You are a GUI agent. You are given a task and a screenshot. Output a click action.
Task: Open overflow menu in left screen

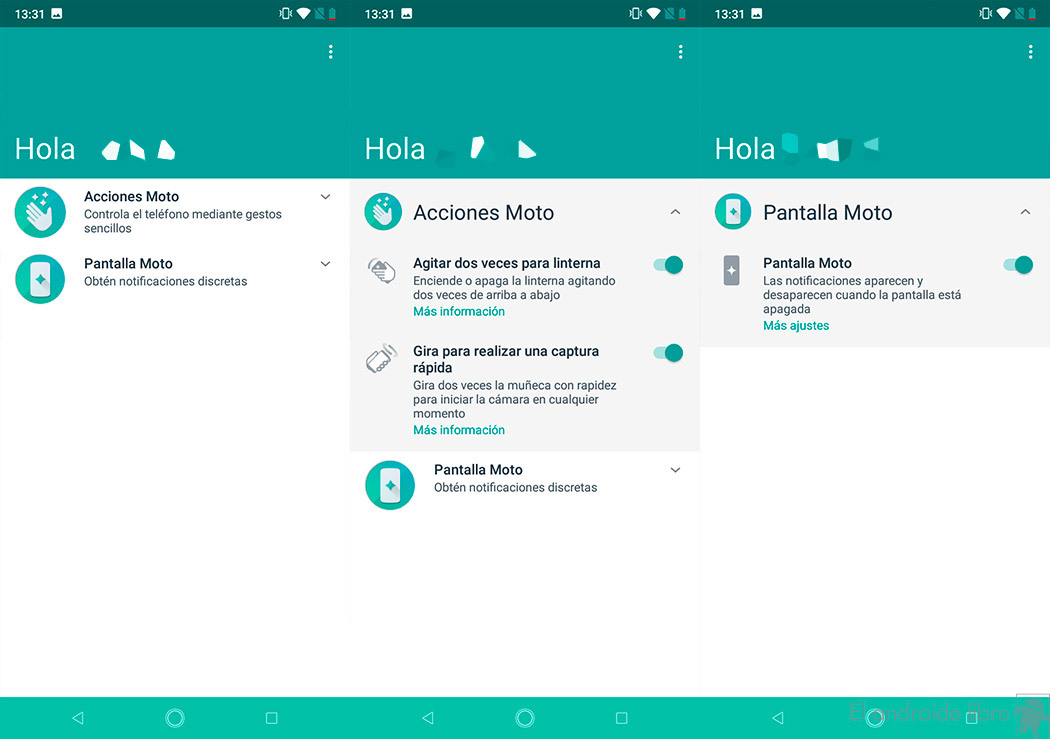point(331,52)
